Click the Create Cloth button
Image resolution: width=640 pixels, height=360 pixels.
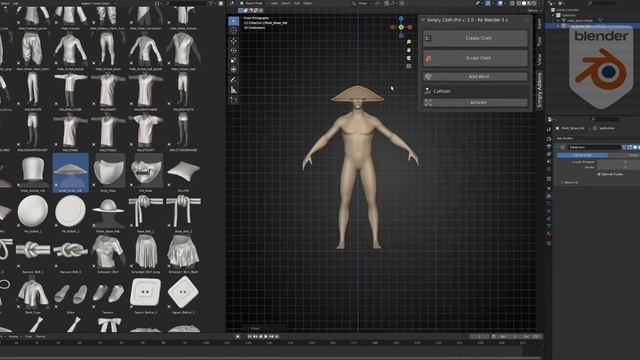pos(476,38)
